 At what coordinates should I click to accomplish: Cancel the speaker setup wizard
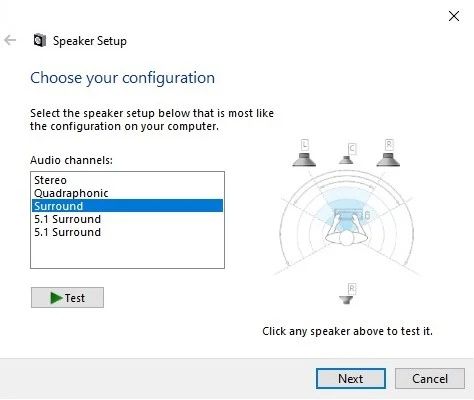point(430,379)
